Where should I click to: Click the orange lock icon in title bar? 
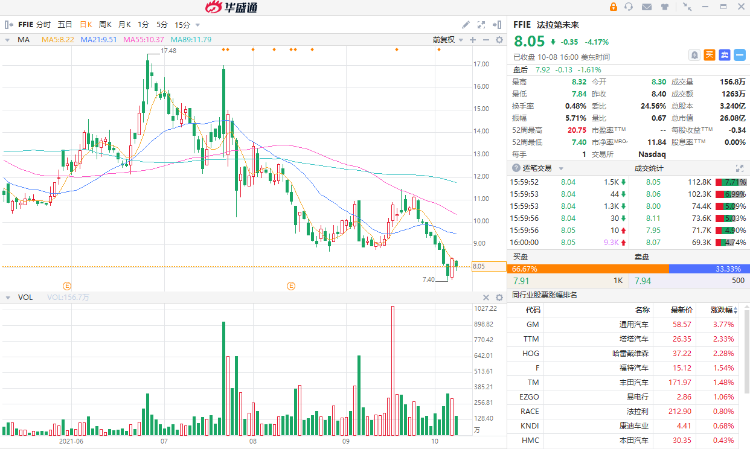click(x=613, y=7)
